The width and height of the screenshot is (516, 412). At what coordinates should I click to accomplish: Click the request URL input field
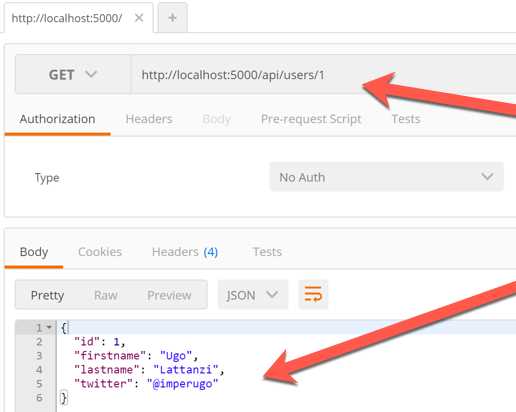click(x=323, y=74)
